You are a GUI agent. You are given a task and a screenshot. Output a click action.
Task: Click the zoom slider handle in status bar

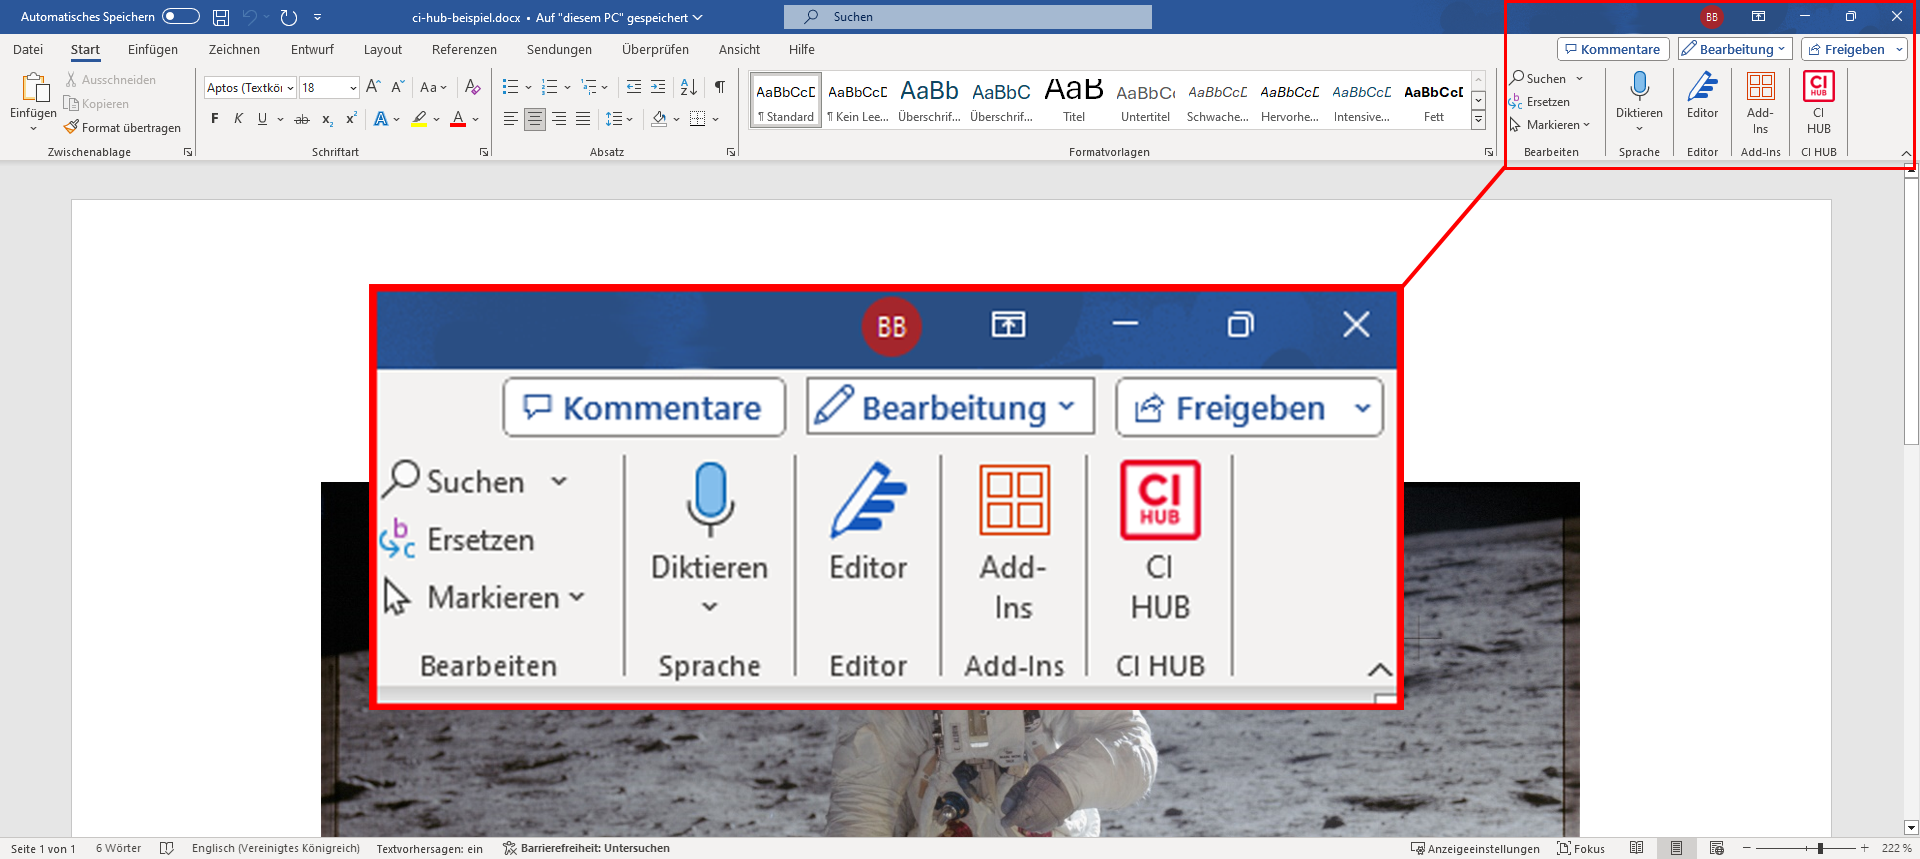[x=1820, y=848]
